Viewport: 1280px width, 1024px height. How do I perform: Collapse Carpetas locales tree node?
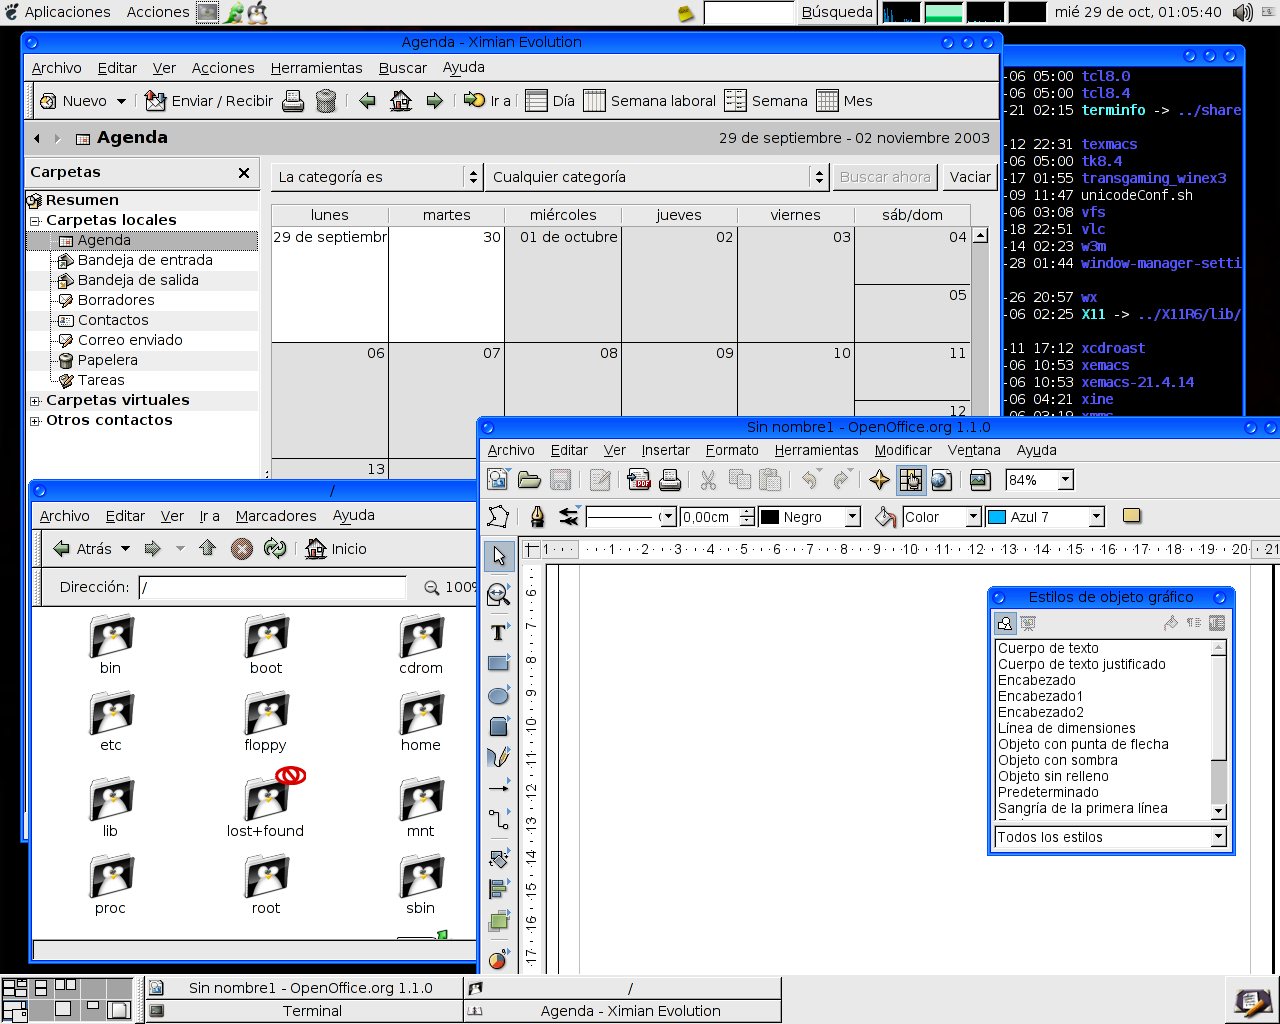(35, 221)
